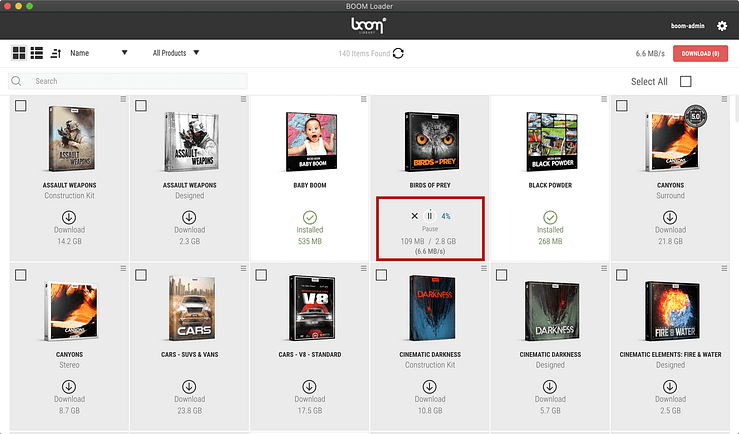The width and height of the screenshot is (739, 434).
Task: Tick the Select All checkbox
Action: (686, 82)
